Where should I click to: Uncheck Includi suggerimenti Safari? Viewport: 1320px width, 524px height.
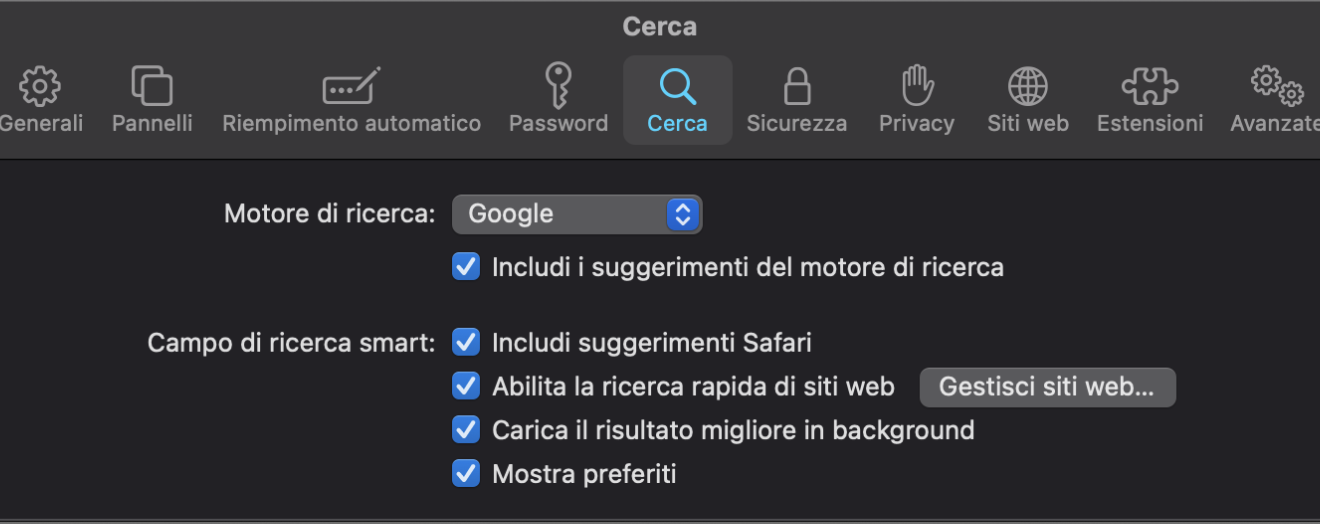click(466, 343)
